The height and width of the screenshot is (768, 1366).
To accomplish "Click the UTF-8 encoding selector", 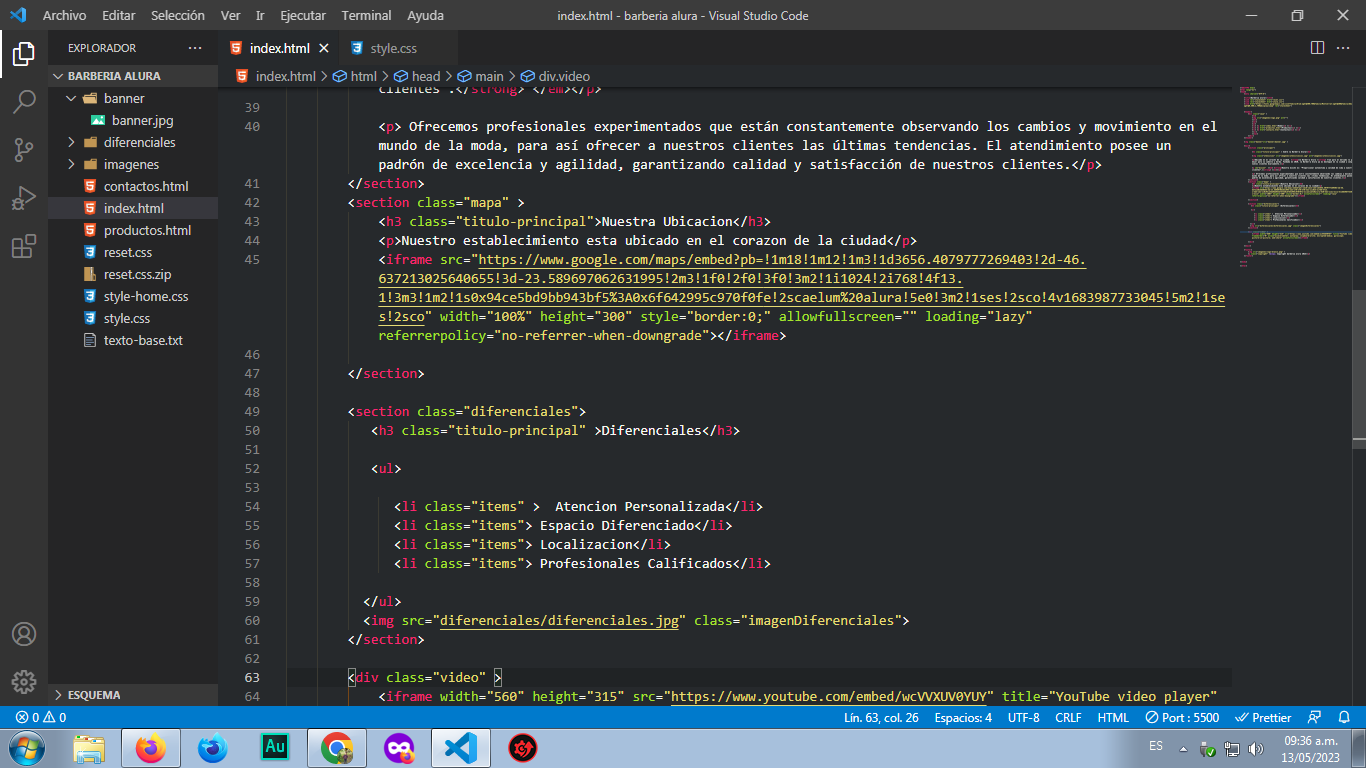I will (1023, 717).
